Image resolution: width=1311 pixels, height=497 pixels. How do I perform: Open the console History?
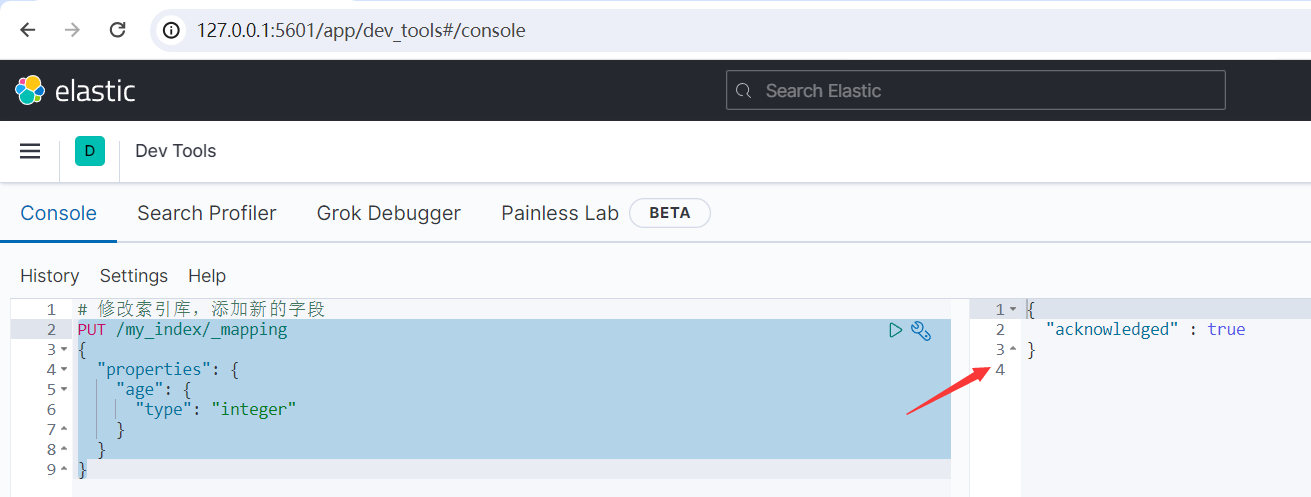[x=49, y=276]
